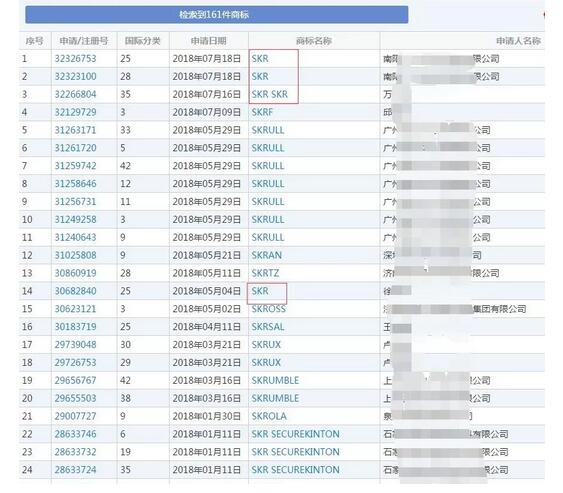The image size is (563, 493).
Task: Open registration number 28633746
Action: [75, 434]
